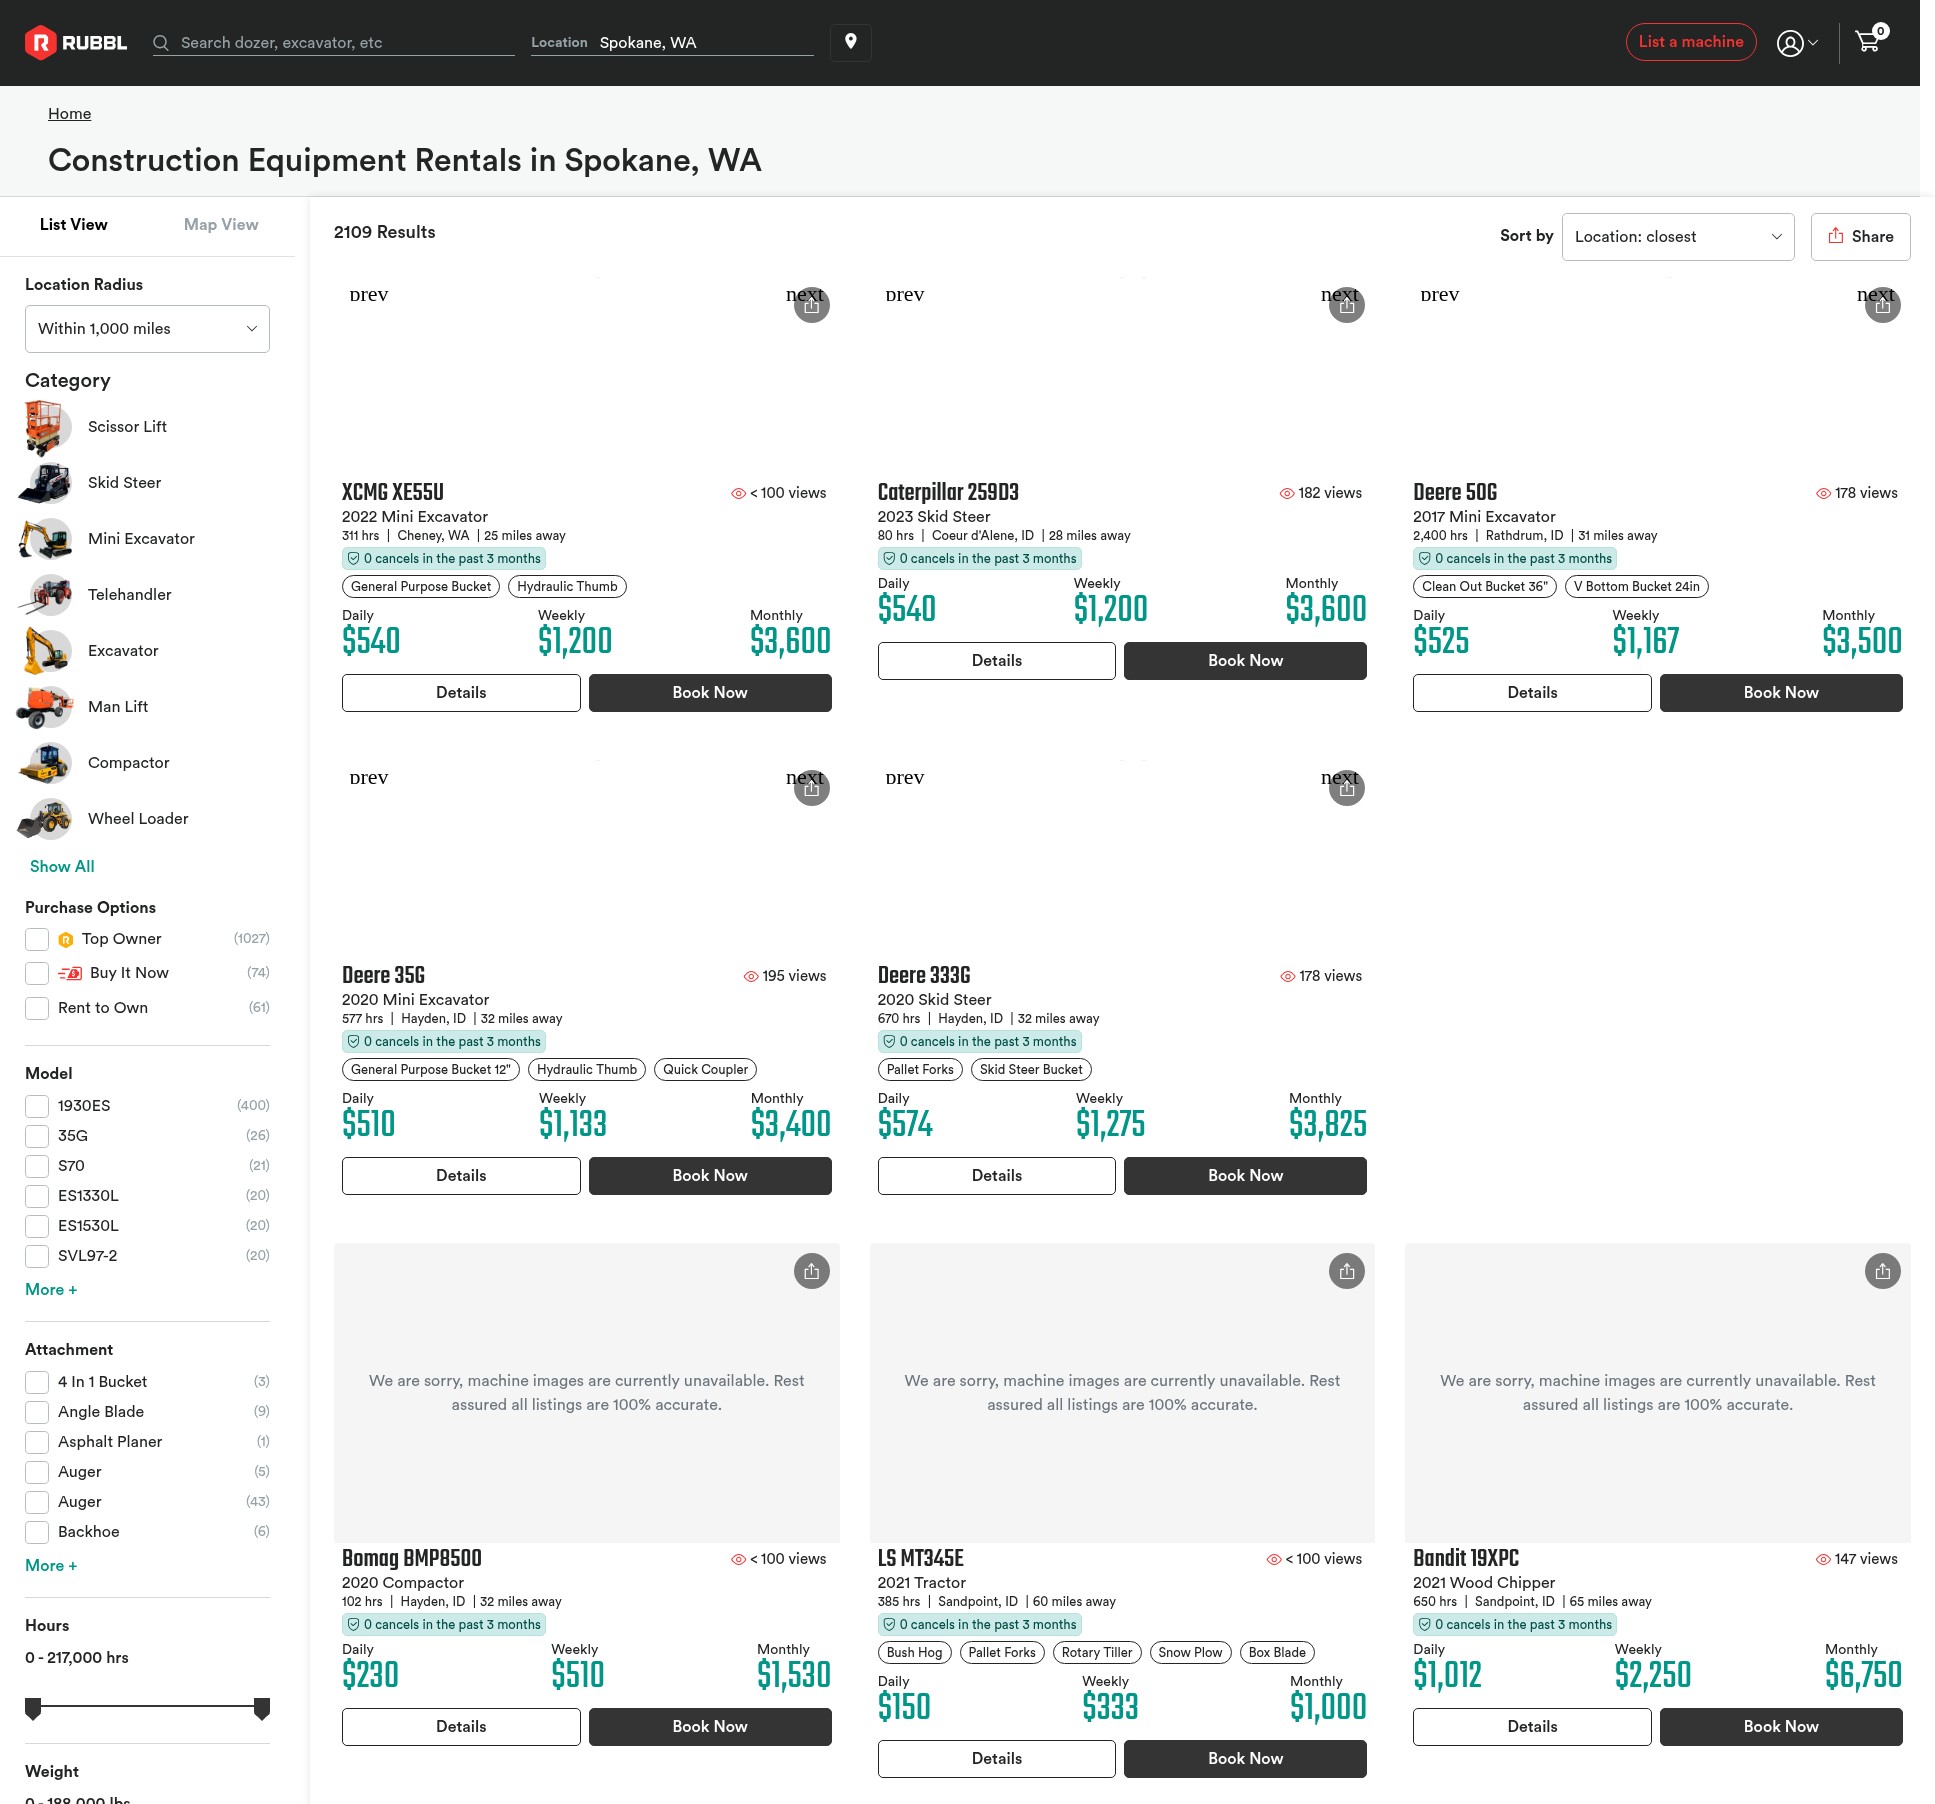
Task: Click the map pin location icon
Action: (x=851, y=42)
